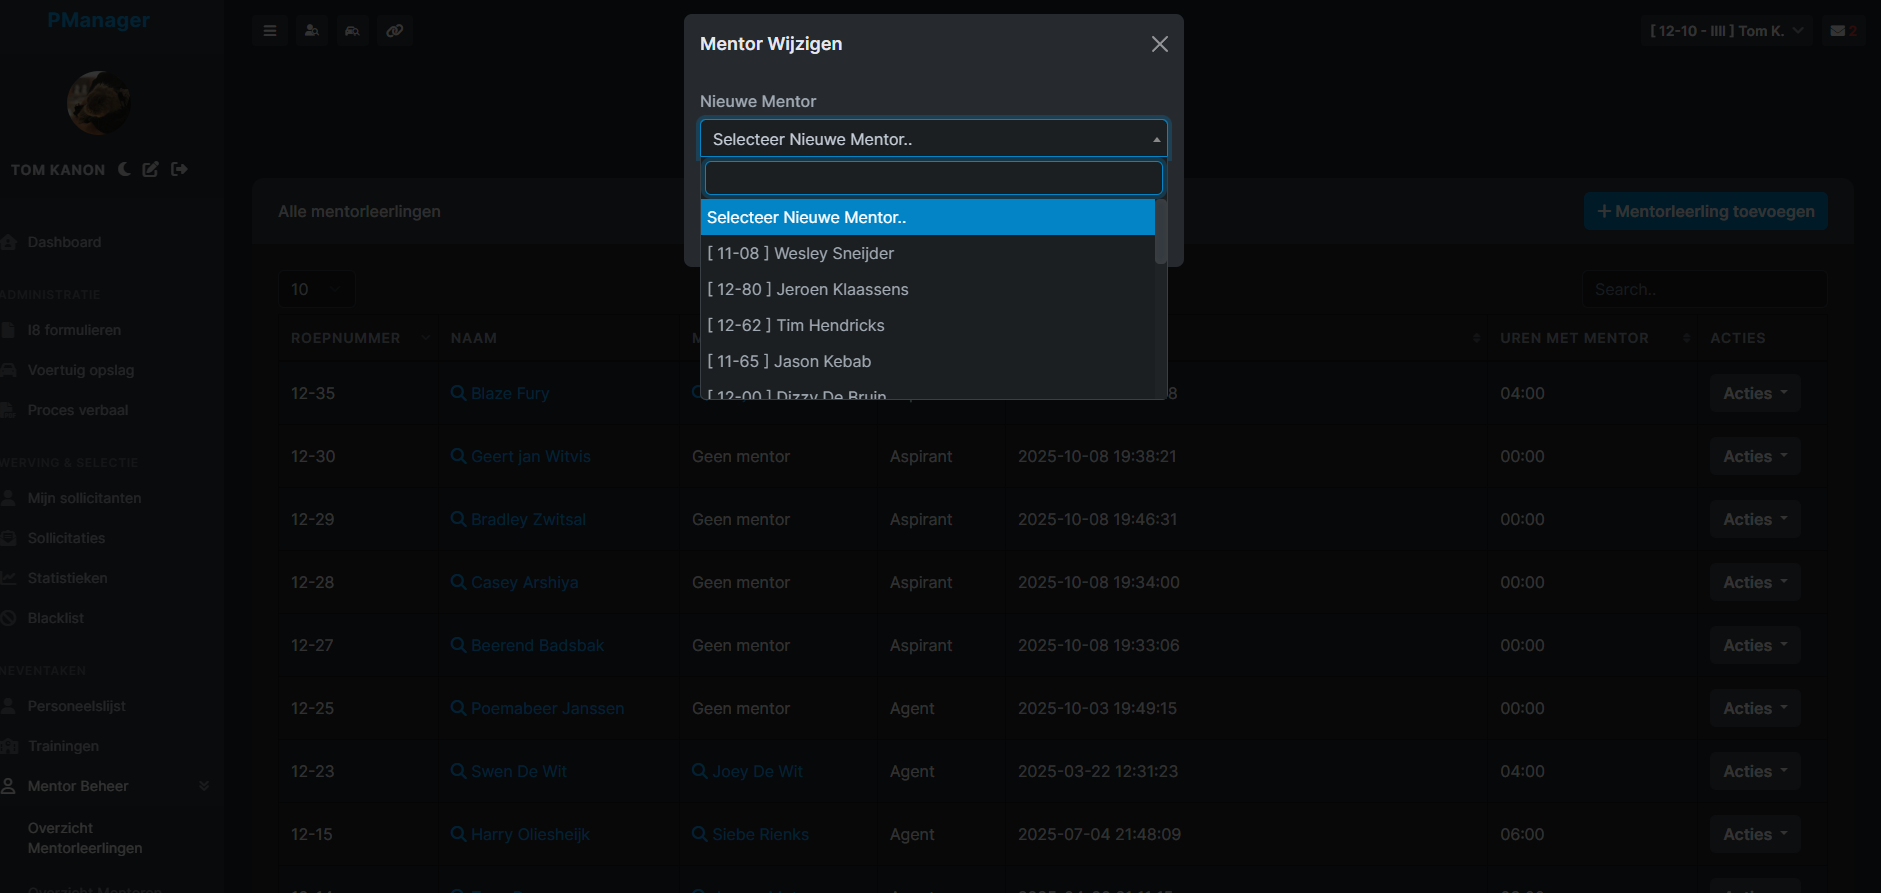
Task: Open I8 formulieren in sidebar
Action: pyautogui.click(x=74, y=330)
